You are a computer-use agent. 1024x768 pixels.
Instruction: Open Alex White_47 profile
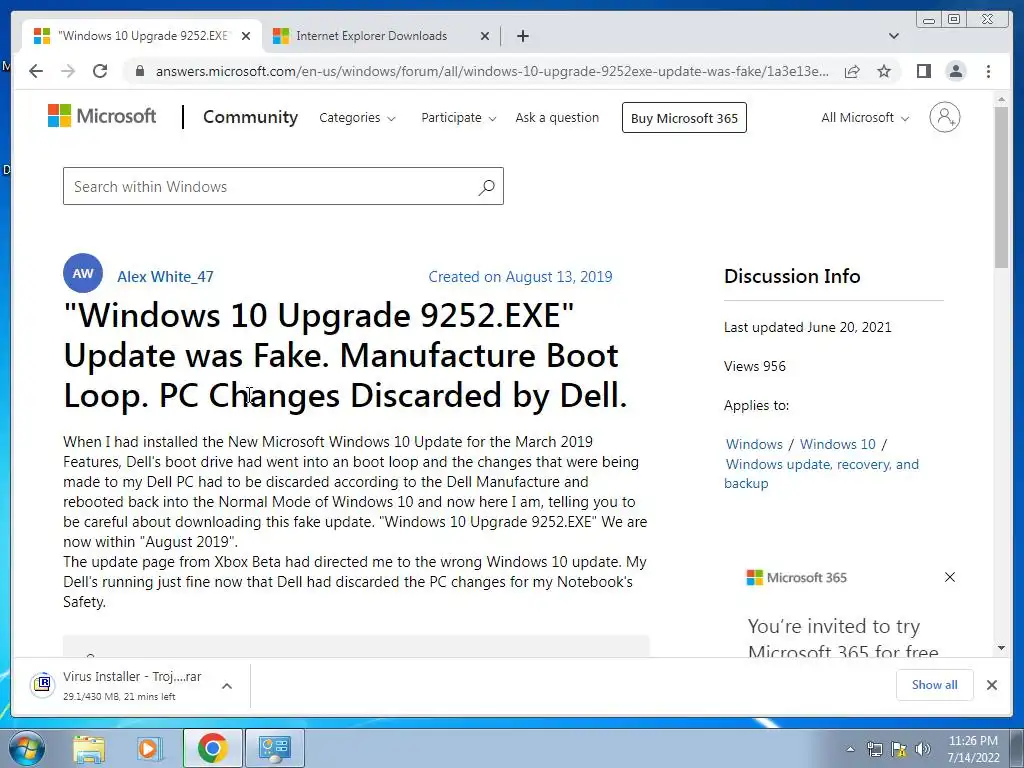(165, 277)
